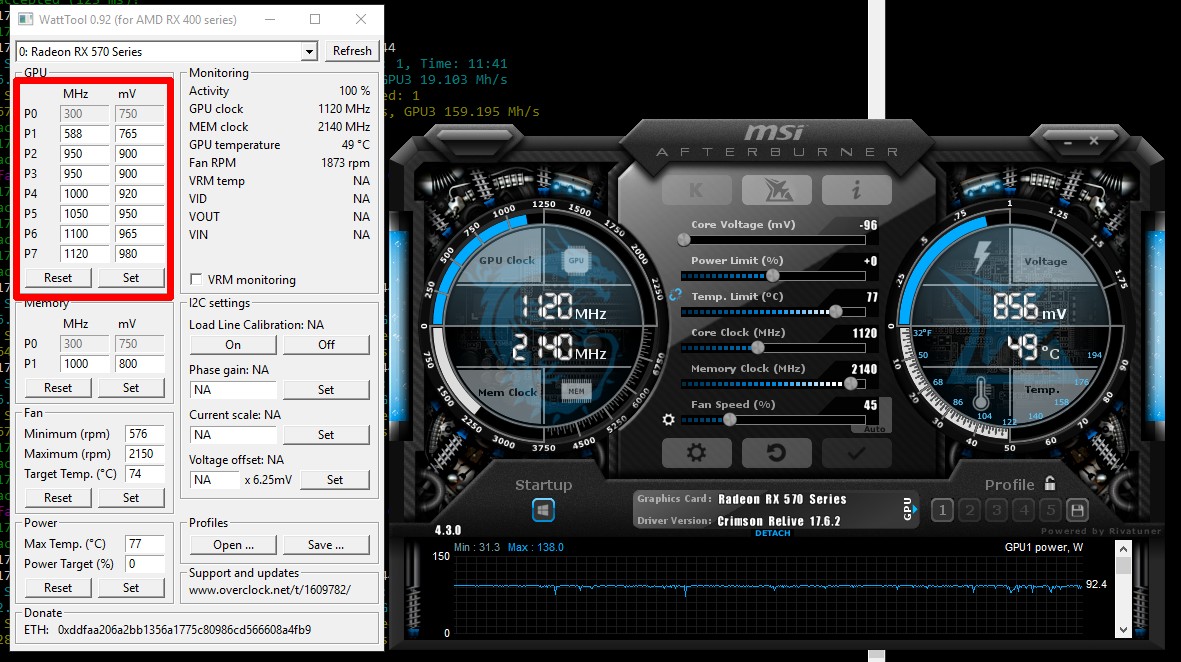Viewport: 1181px width, 662px height.
Task: Click the reset to defaults arrow button
Action: click(776, 453)
